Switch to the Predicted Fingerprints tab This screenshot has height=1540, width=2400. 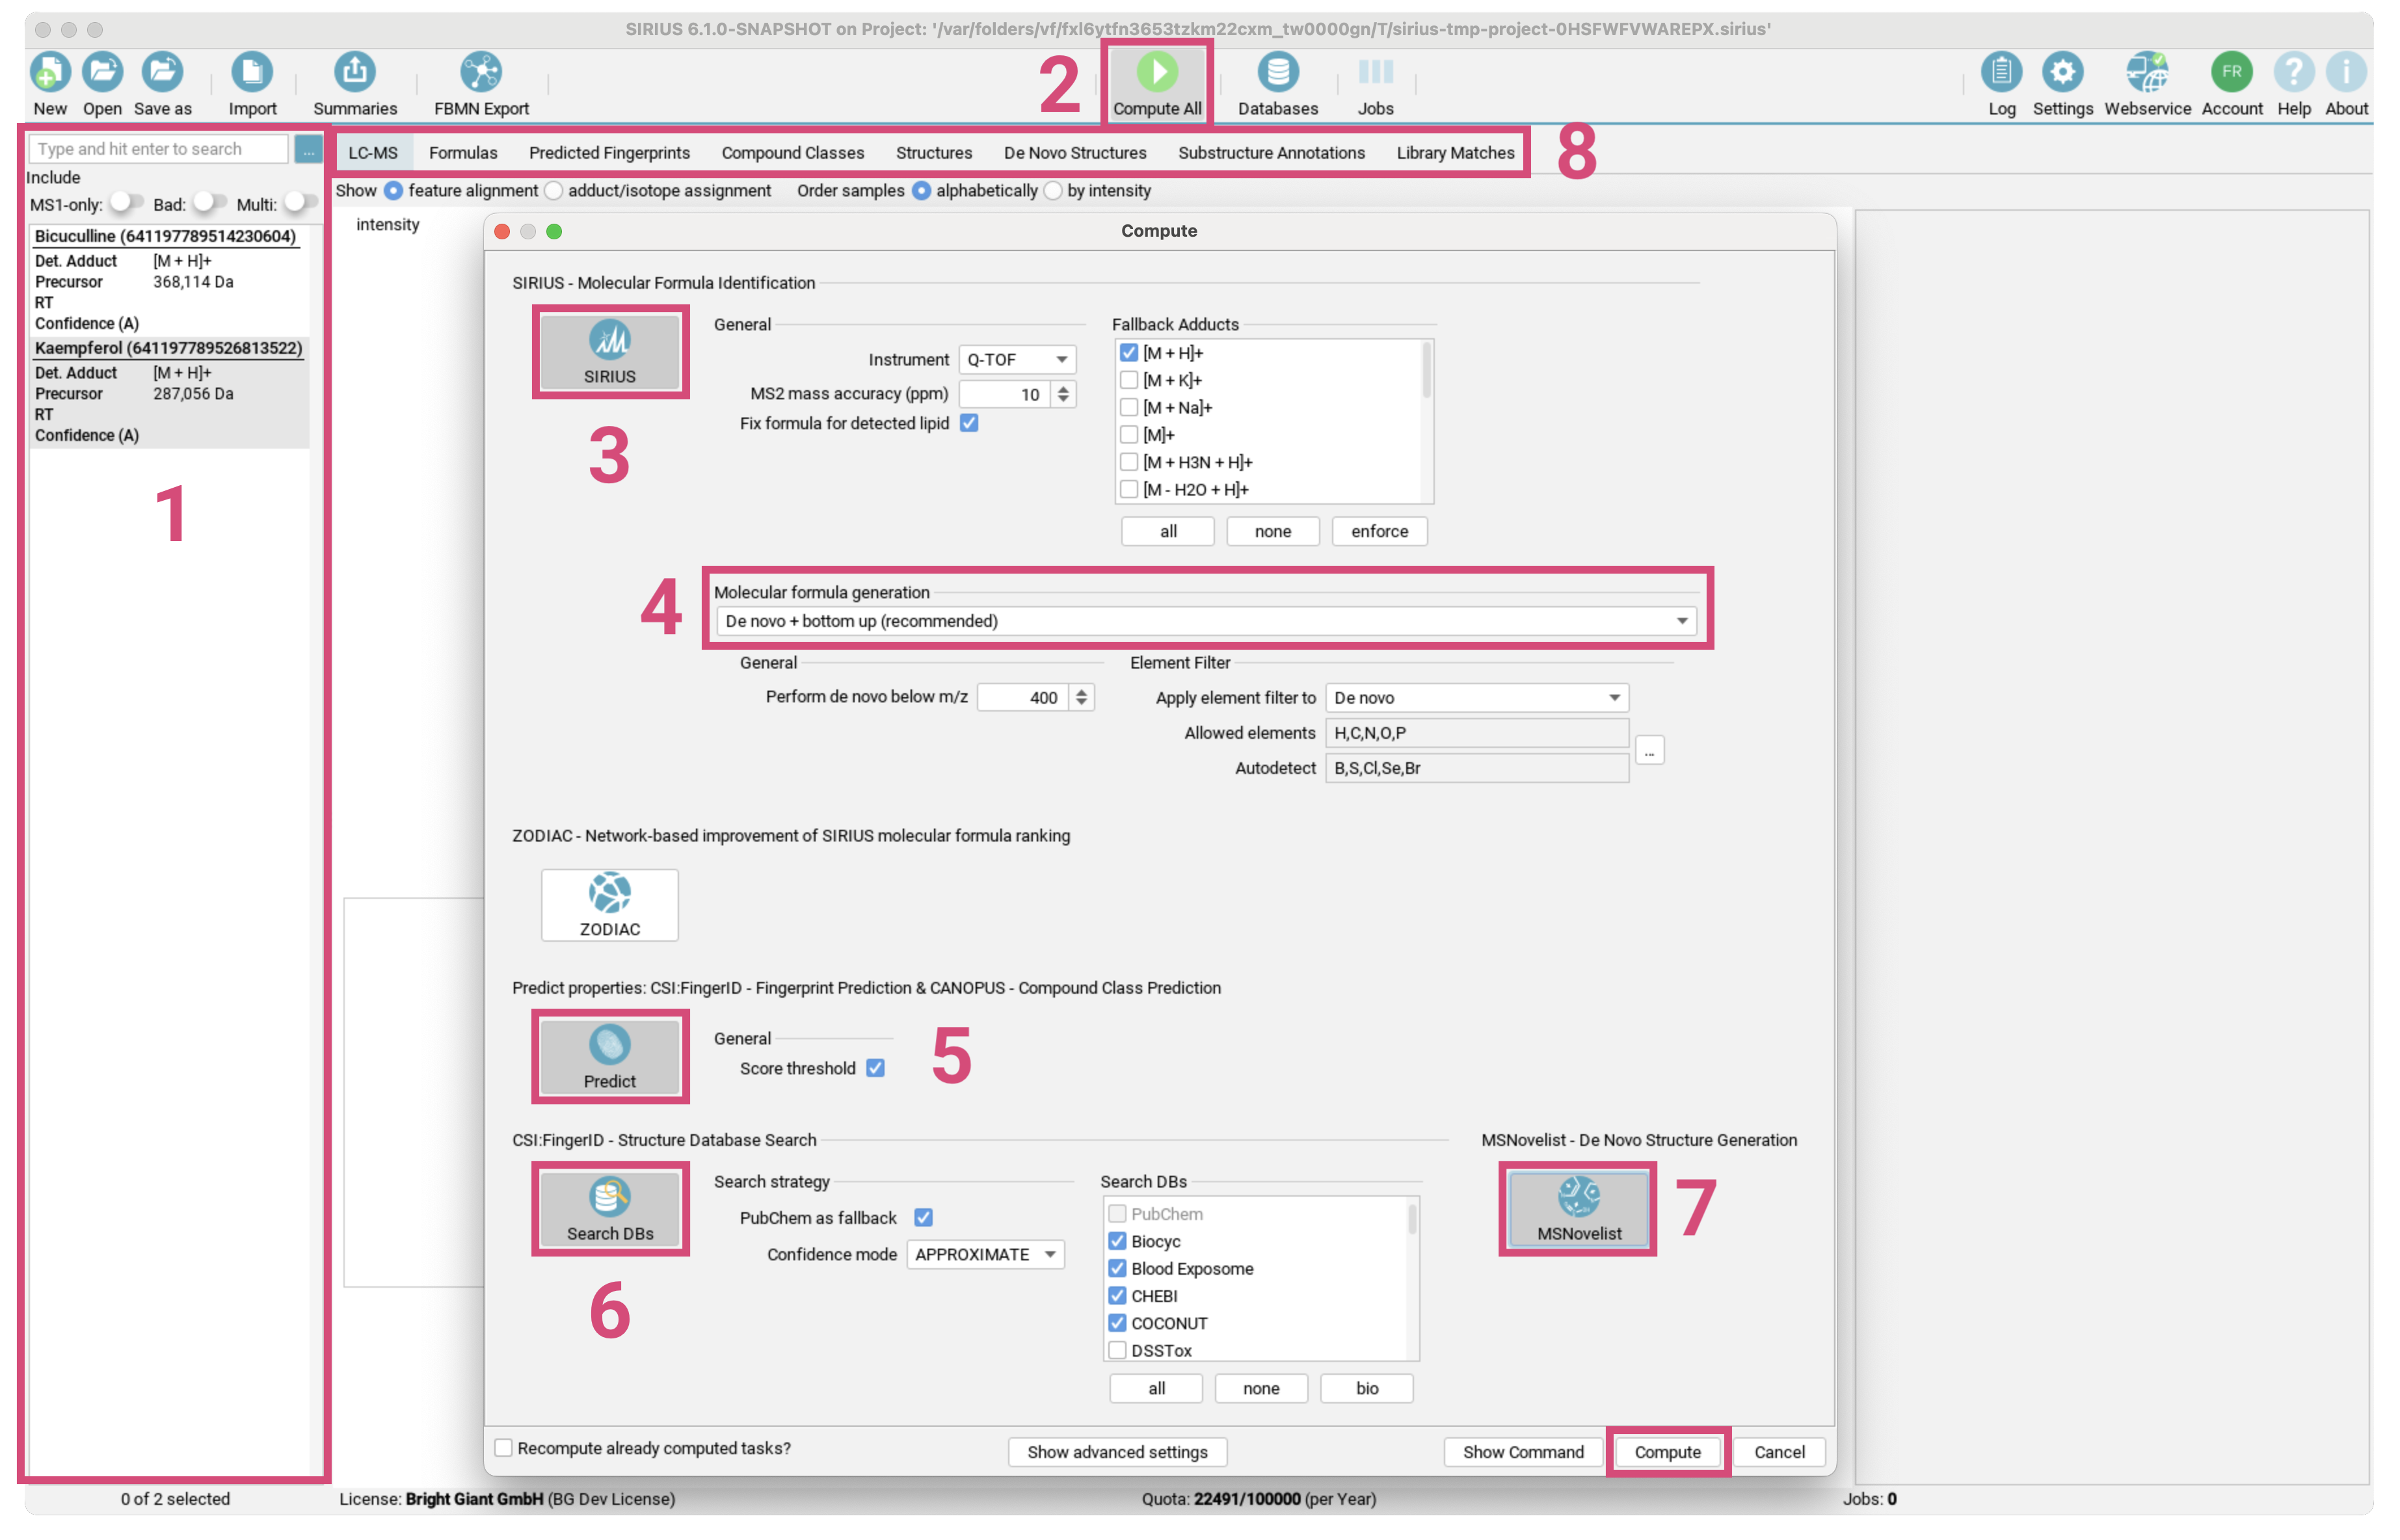click(x=609, y=153)
